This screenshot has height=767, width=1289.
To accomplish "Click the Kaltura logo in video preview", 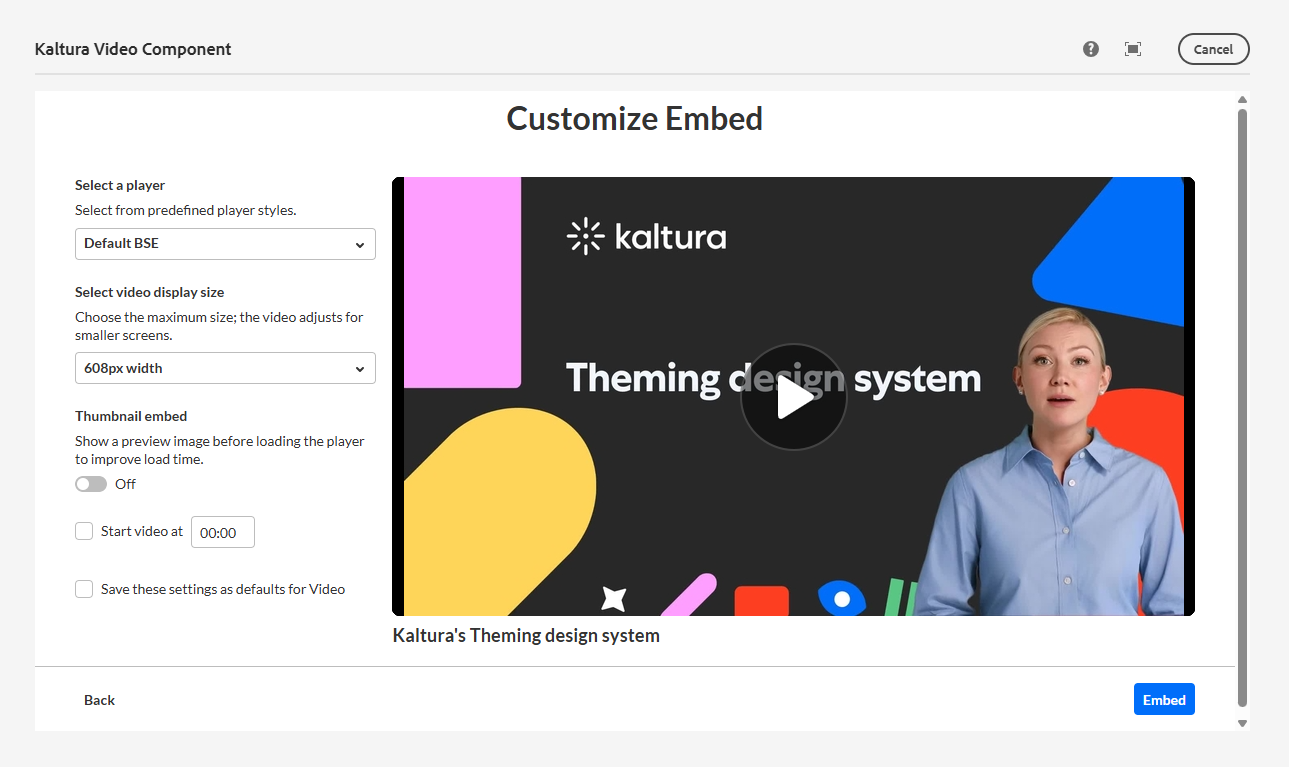I will pyautogui.click(x=646, y=236).
